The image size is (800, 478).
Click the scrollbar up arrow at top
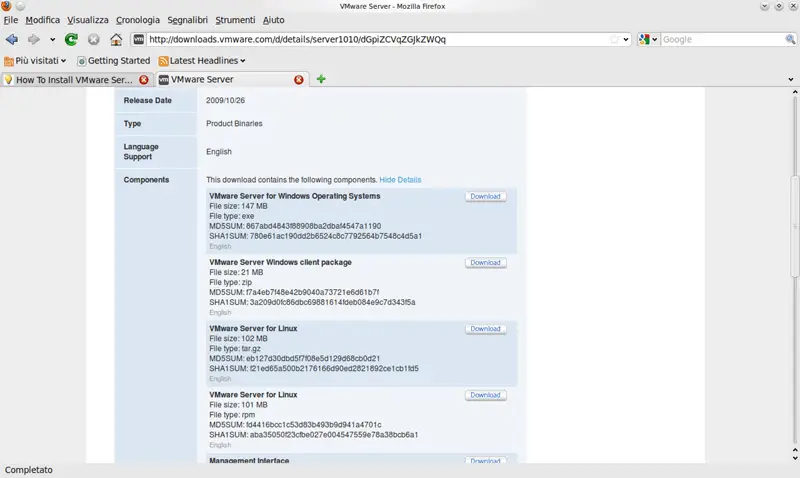pos(794,92)
